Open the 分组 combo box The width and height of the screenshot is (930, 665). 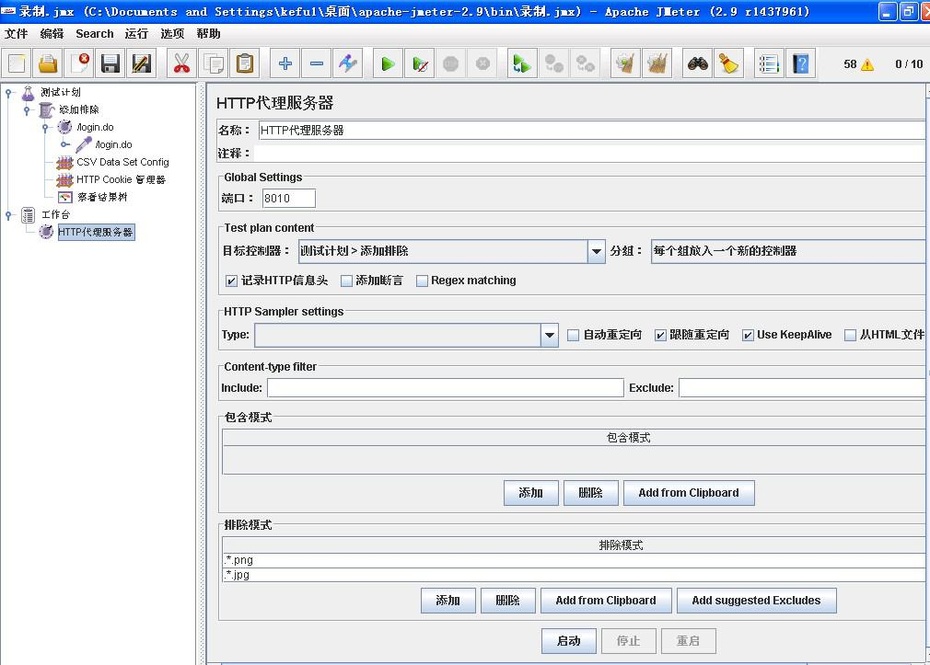tap(788, 251)
